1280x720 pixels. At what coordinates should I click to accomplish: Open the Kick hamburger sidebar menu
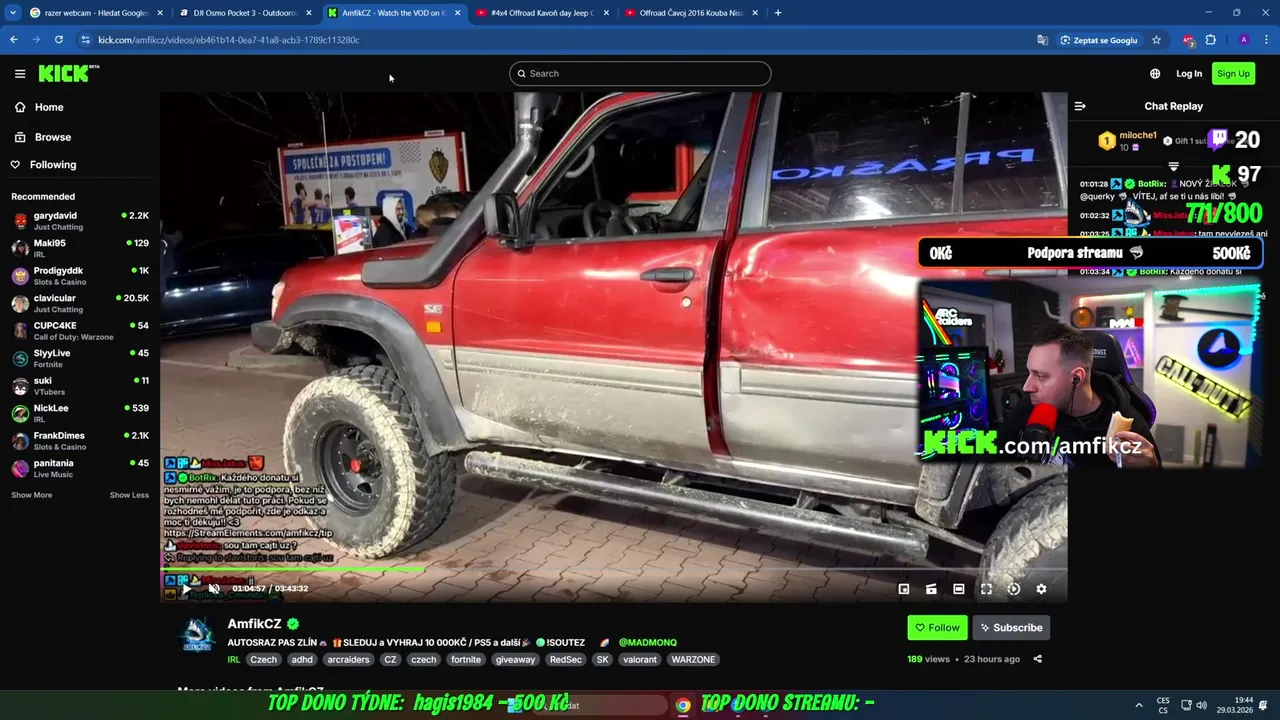[x=20, y=73]
